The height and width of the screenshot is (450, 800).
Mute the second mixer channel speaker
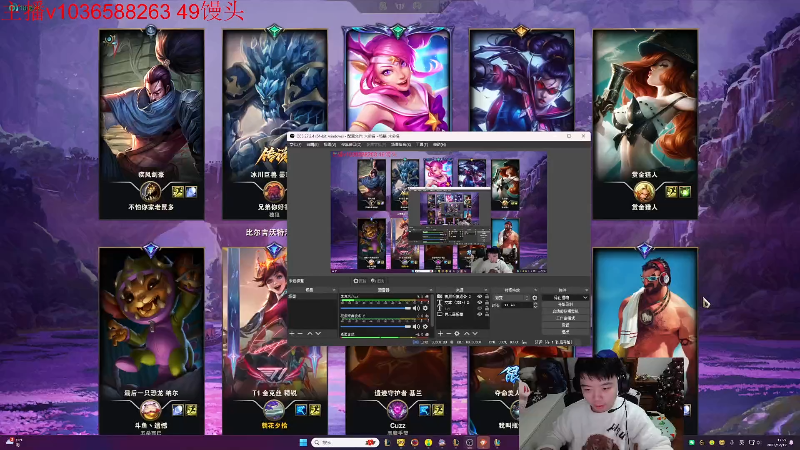(416, 327)
